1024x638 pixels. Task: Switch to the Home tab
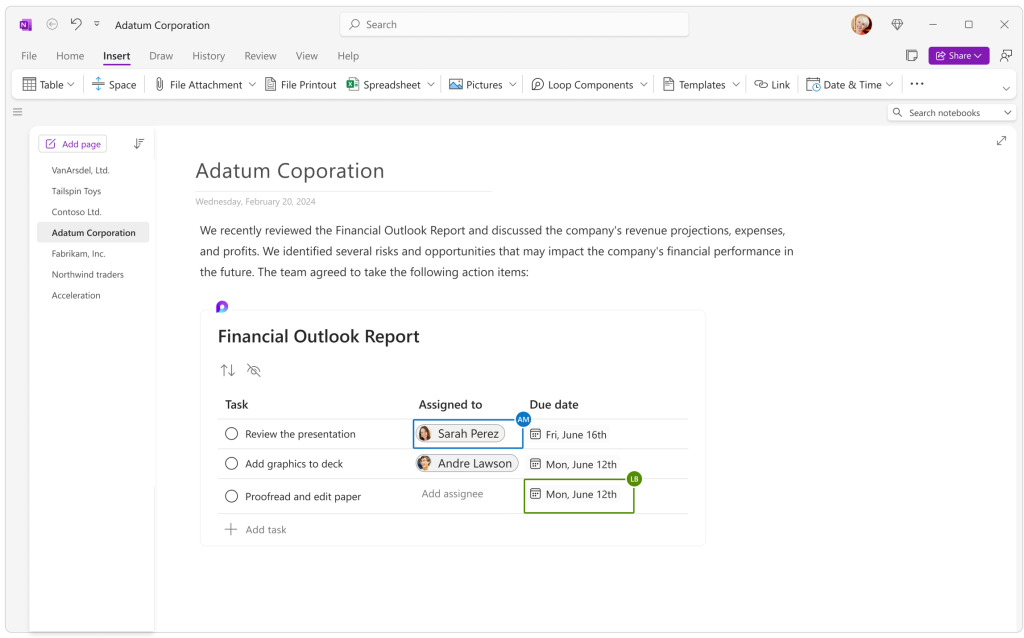(x=70, y=56)
